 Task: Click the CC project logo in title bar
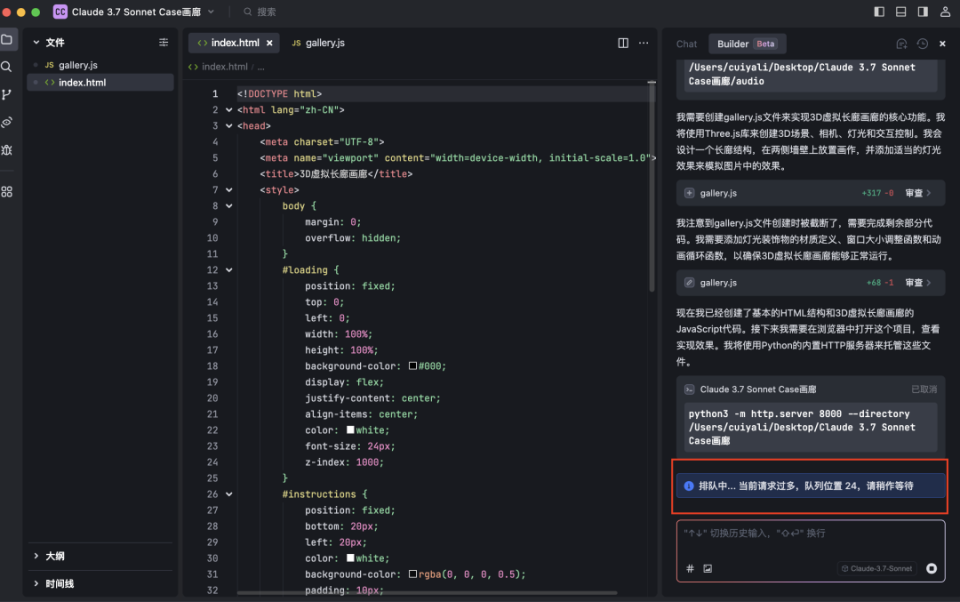pyautogui.click(x=60, y=12)
